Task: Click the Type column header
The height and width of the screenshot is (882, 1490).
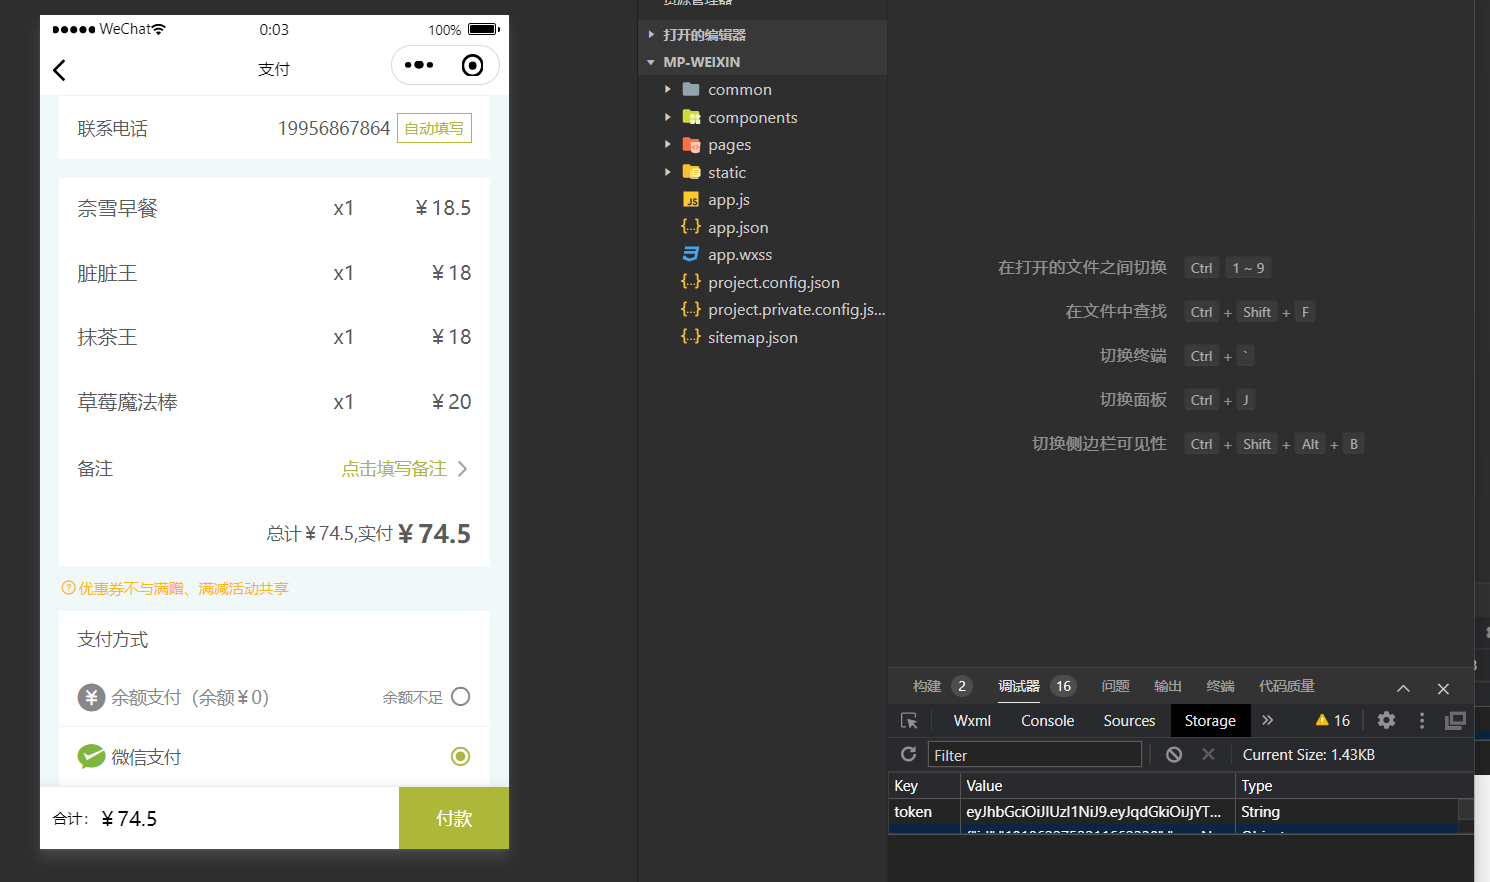Action: (1353, 786)
